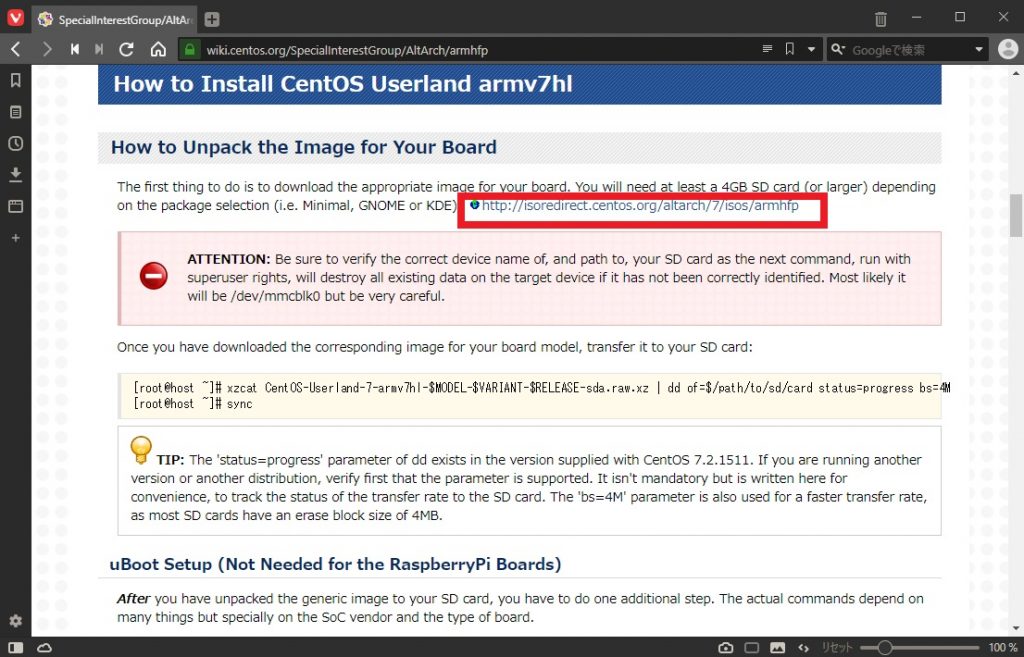The image size is (1024, 657).
Task: Open Vivaldi Settings via the gear icon
Action: 14,620
